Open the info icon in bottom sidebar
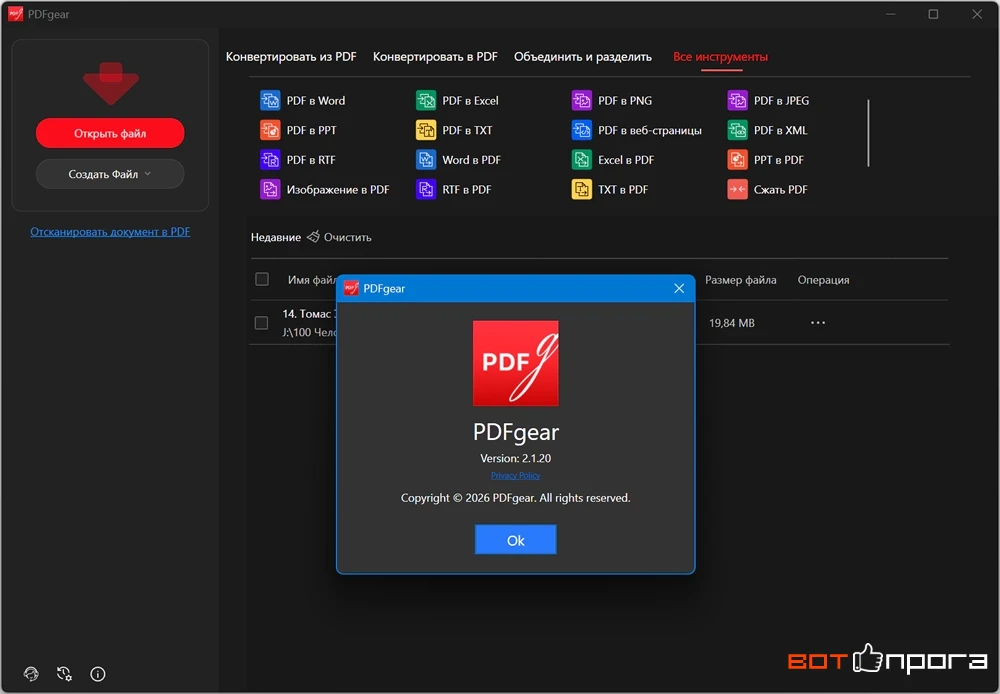1000x694 pixels. [x=98, y=674]
